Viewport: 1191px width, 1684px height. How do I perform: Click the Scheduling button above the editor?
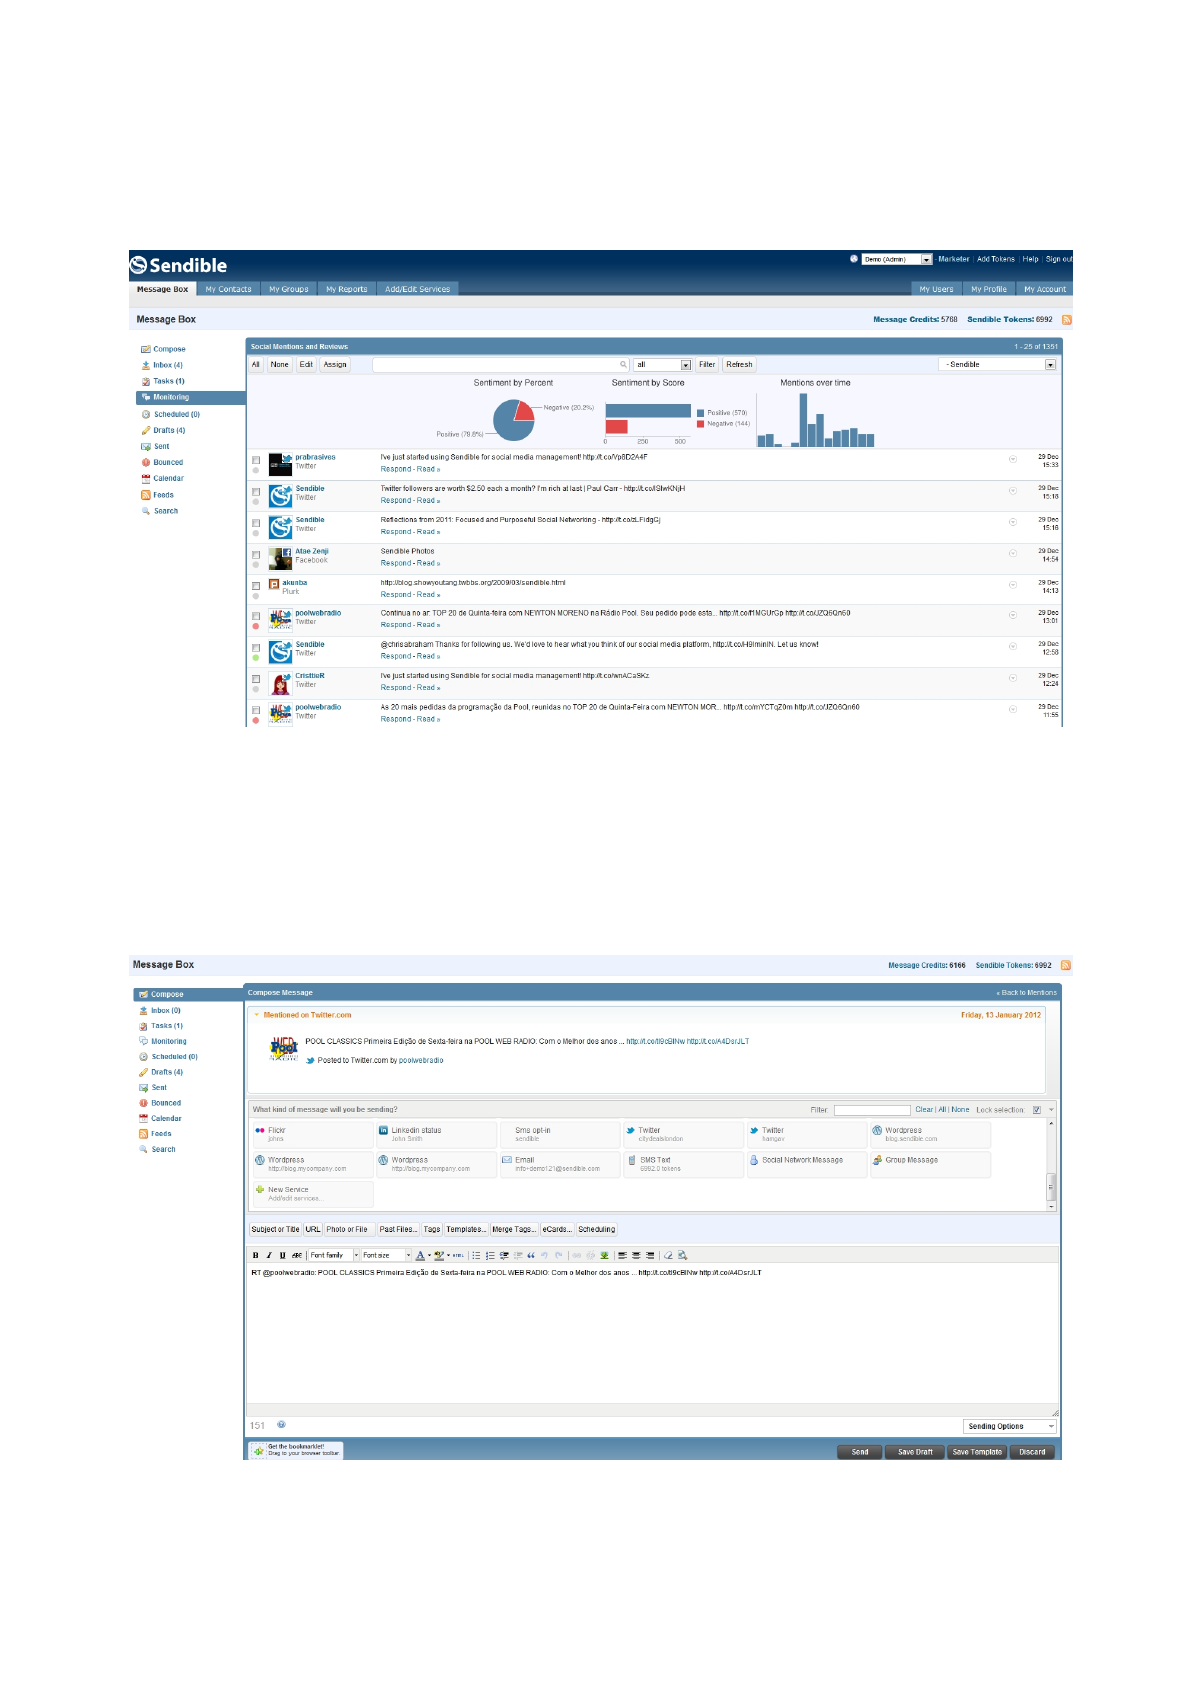pos(596,1229)
